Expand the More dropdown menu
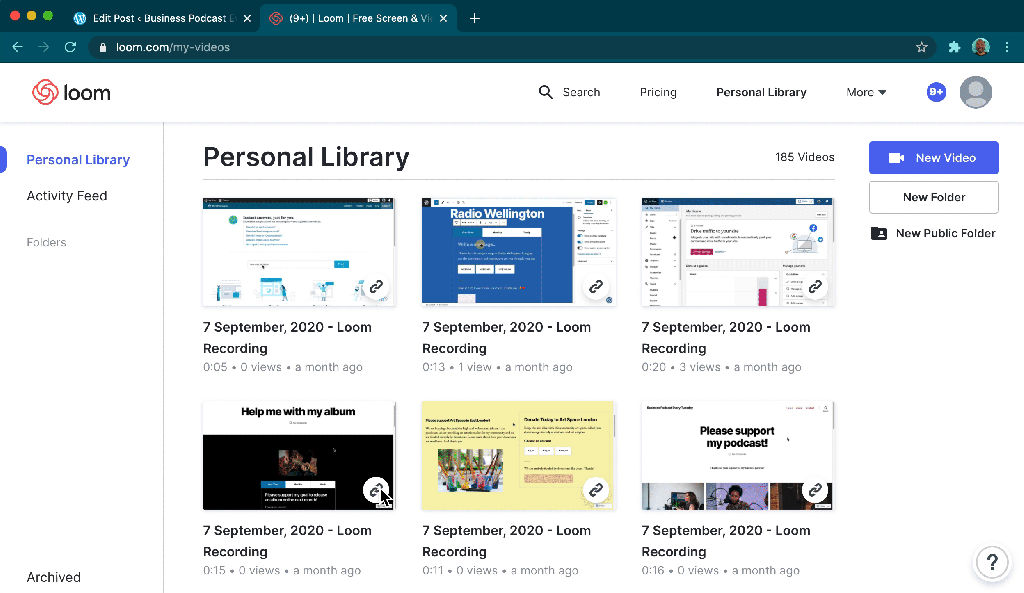The height and width of the screenshot is (593, 1024). pyautogui.click(x=866, y=92)
